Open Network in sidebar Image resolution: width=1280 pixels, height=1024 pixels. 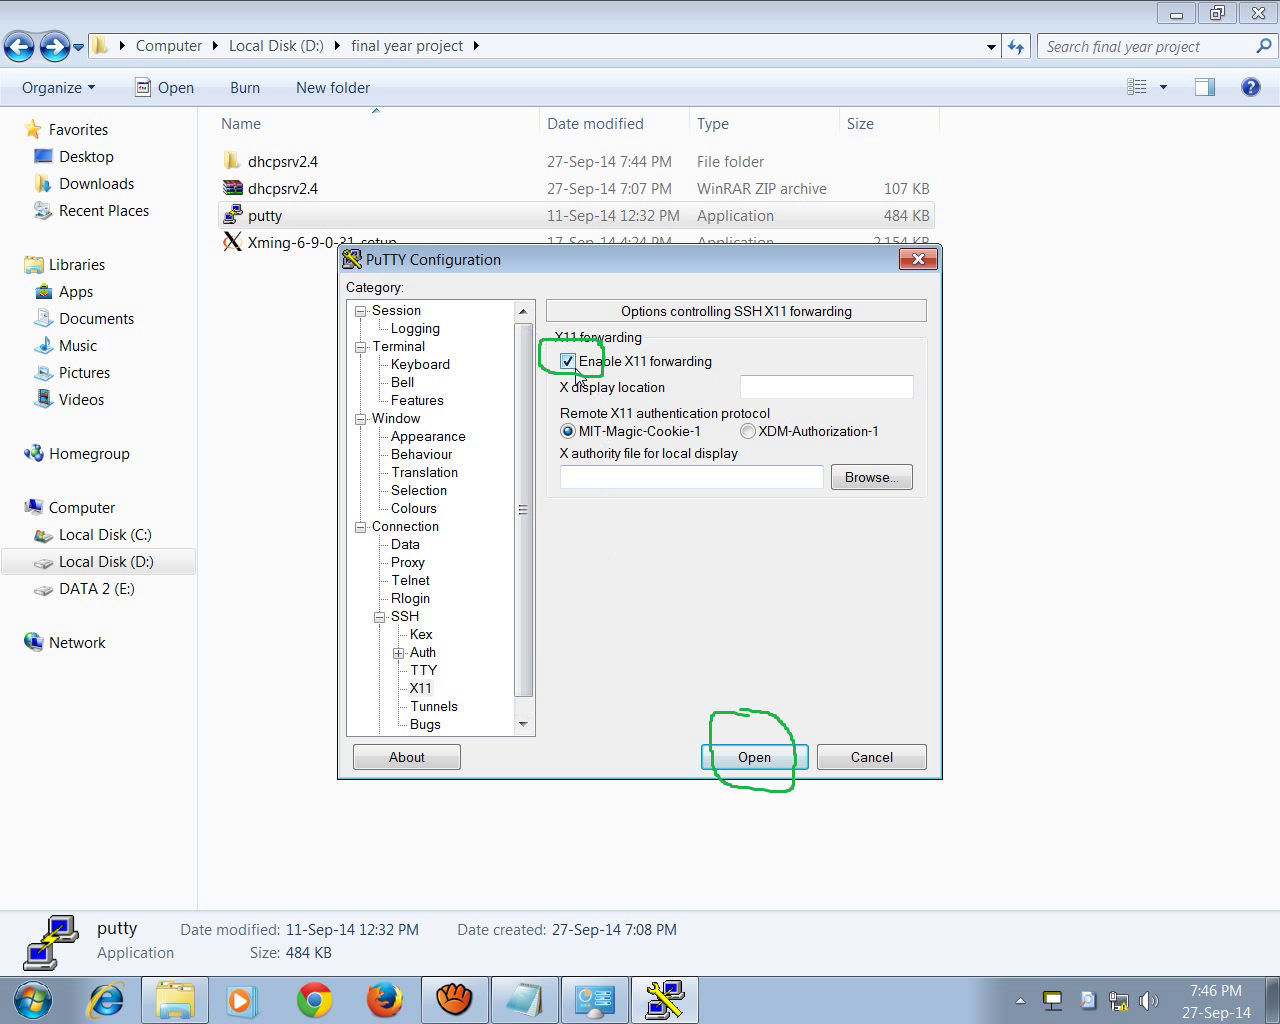[x=77, y=642]
